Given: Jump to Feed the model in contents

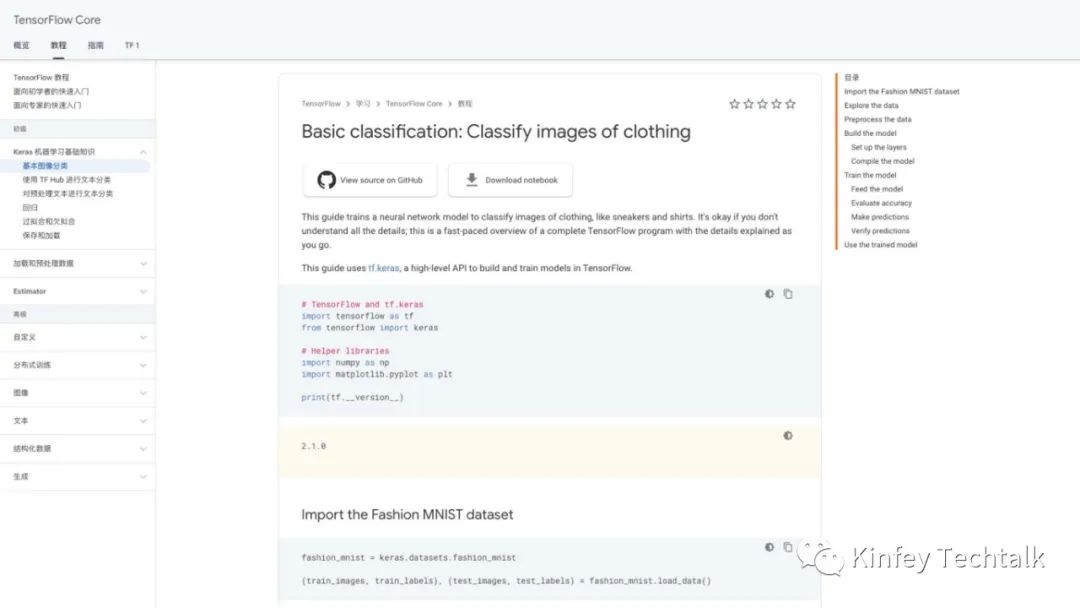Looking at the screenshot, I should click(x=877, y=189).
